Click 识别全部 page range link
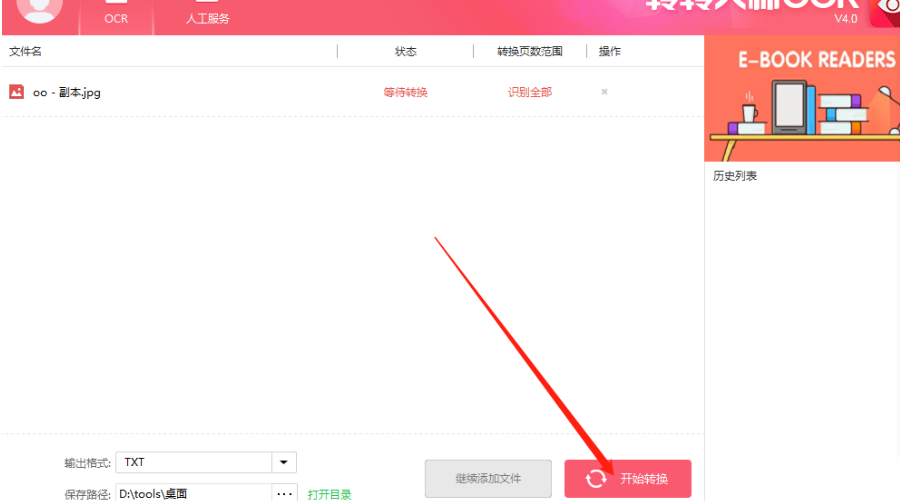The height and width of the screenshot is (501, 900). click(530, 92)
